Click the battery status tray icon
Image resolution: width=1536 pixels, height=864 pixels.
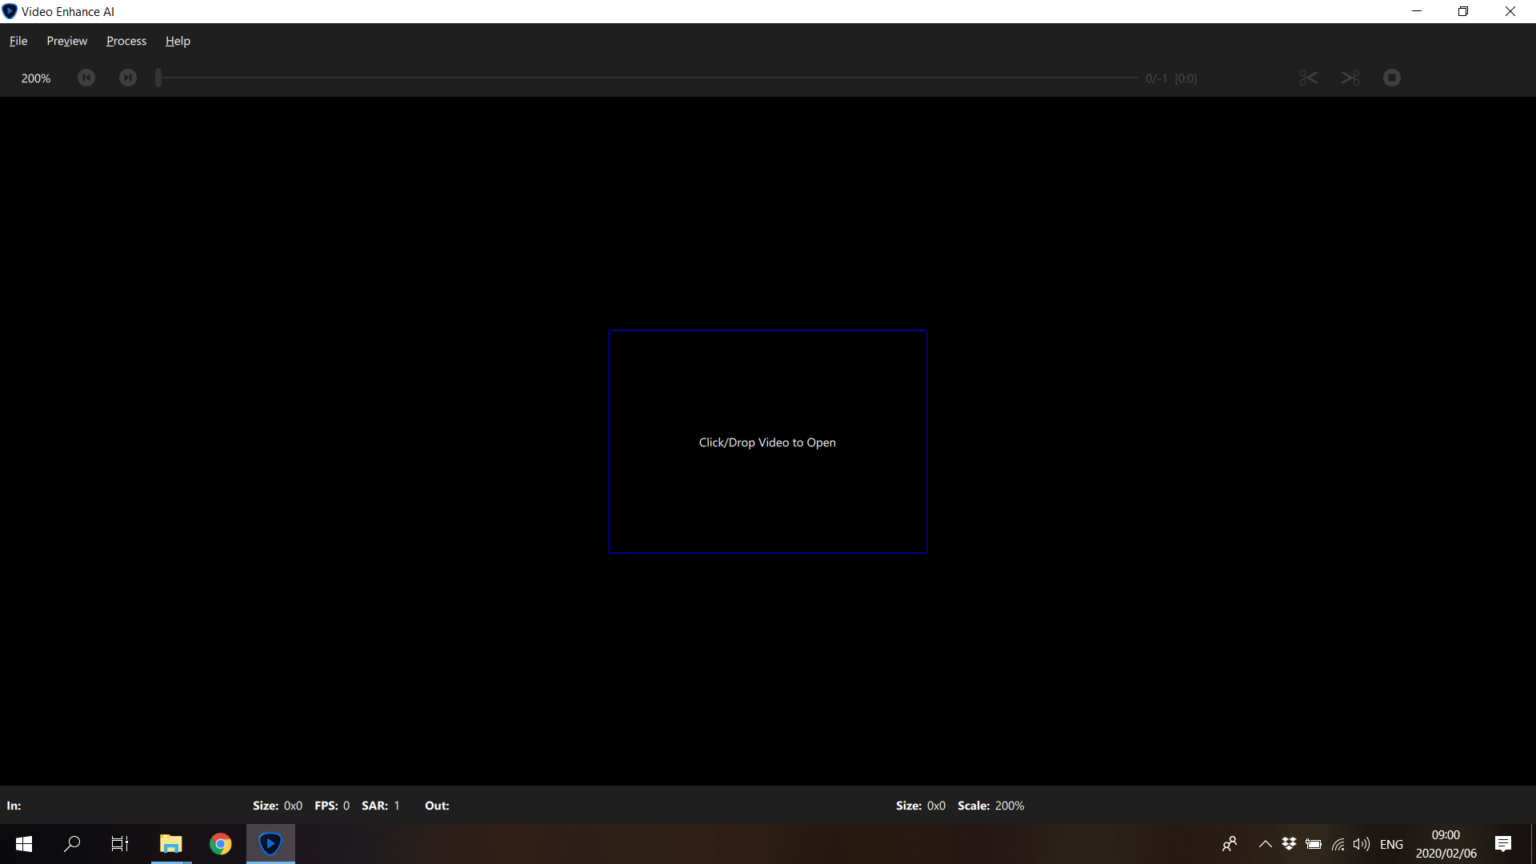click(1314, 844)
